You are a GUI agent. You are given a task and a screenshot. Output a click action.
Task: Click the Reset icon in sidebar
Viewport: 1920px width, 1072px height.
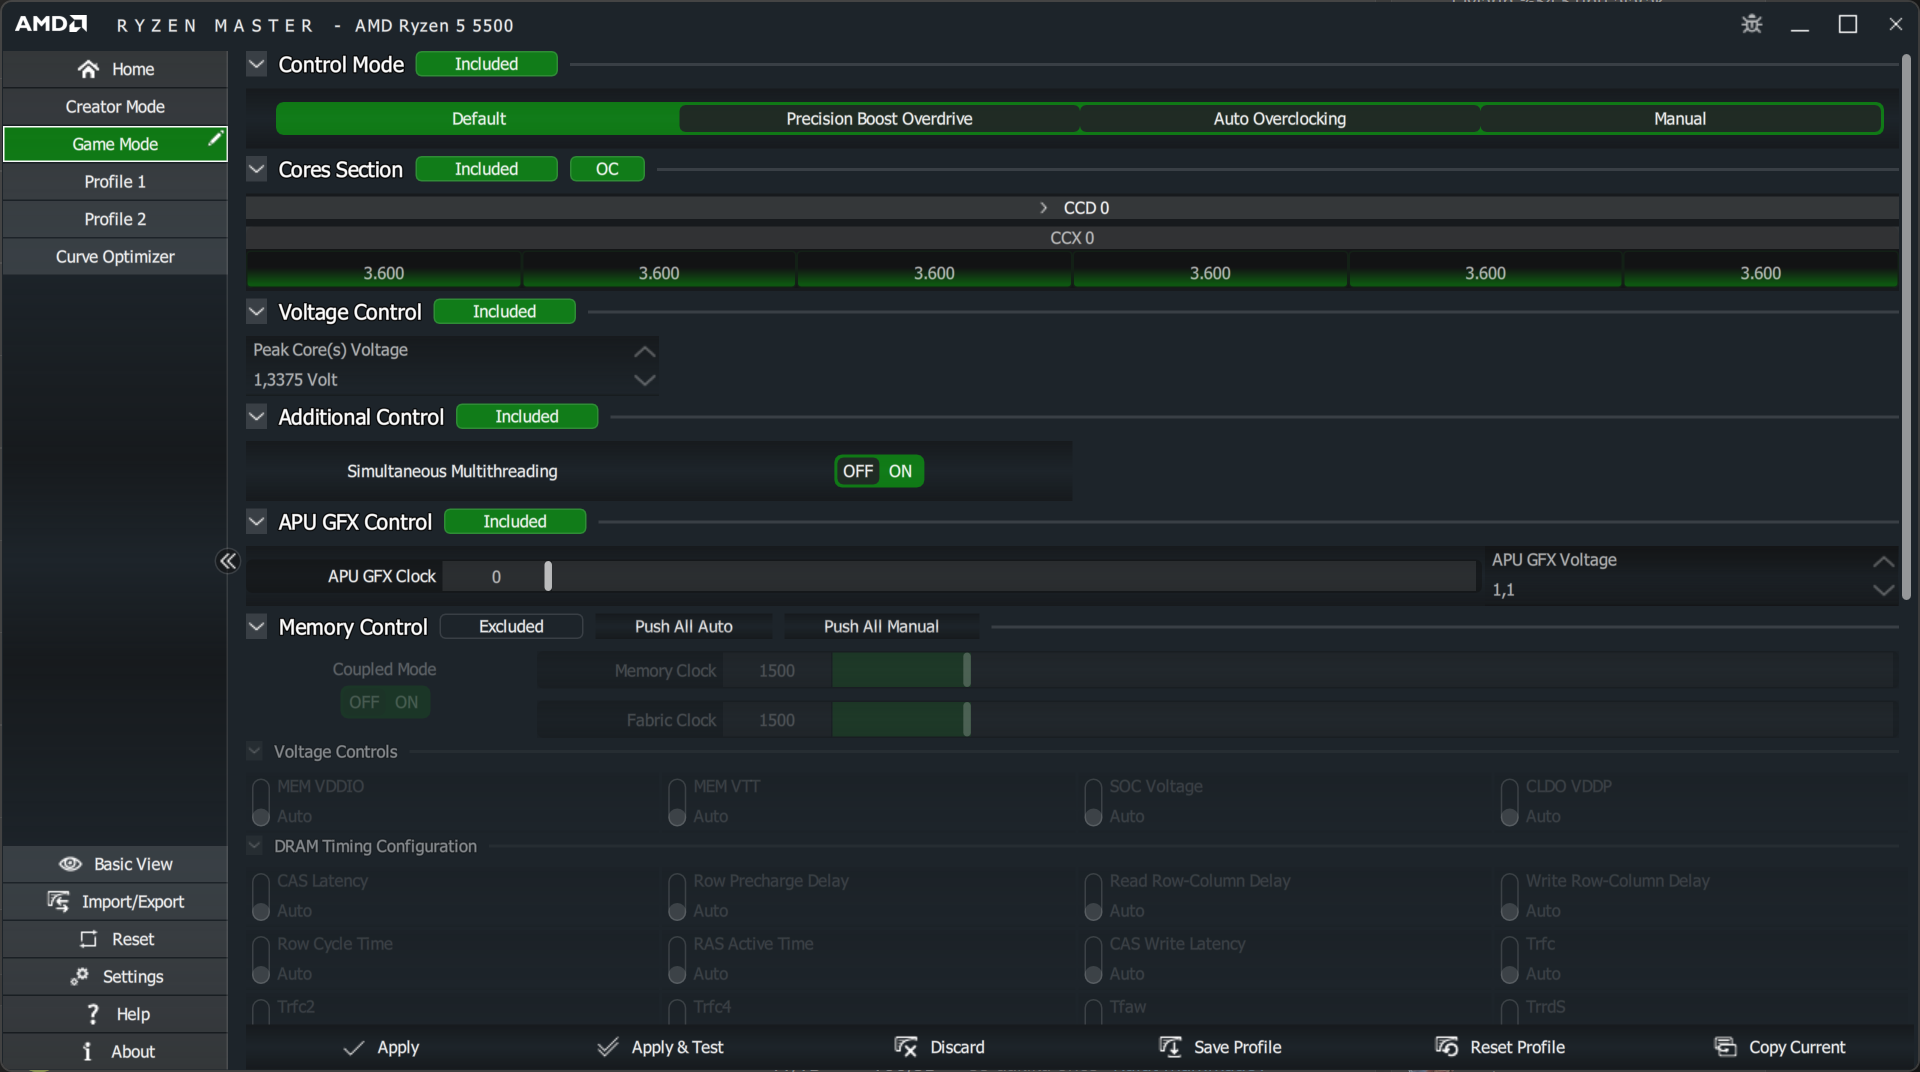(x=89, y=939)
